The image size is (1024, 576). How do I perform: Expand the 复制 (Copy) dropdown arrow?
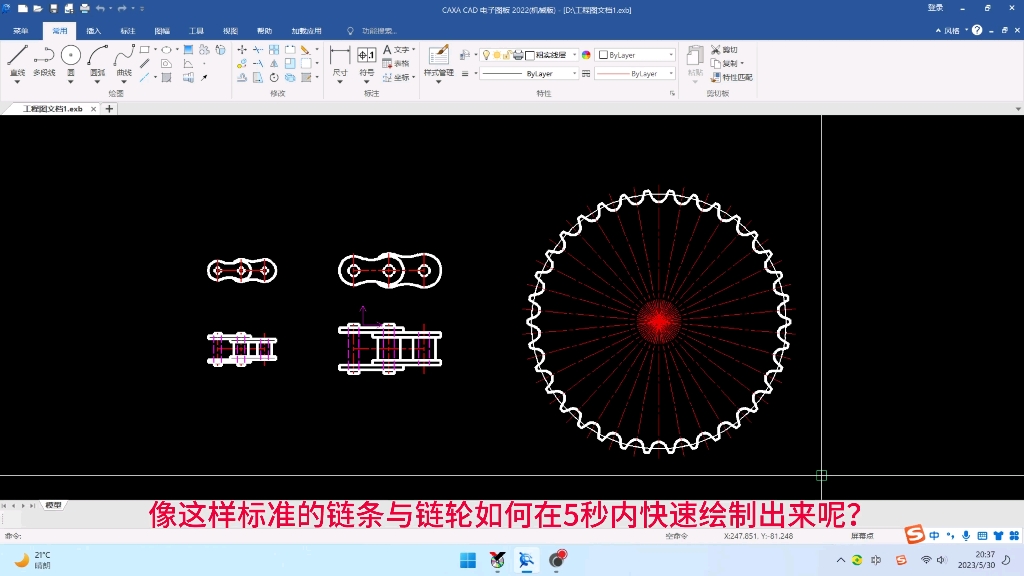742,63
